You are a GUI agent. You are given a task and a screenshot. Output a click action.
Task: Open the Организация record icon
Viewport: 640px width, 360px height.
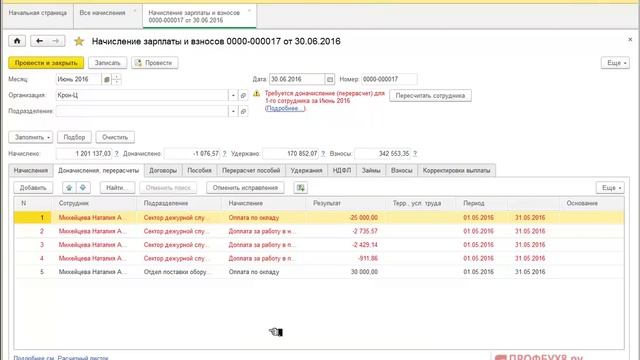click(243, 95)
